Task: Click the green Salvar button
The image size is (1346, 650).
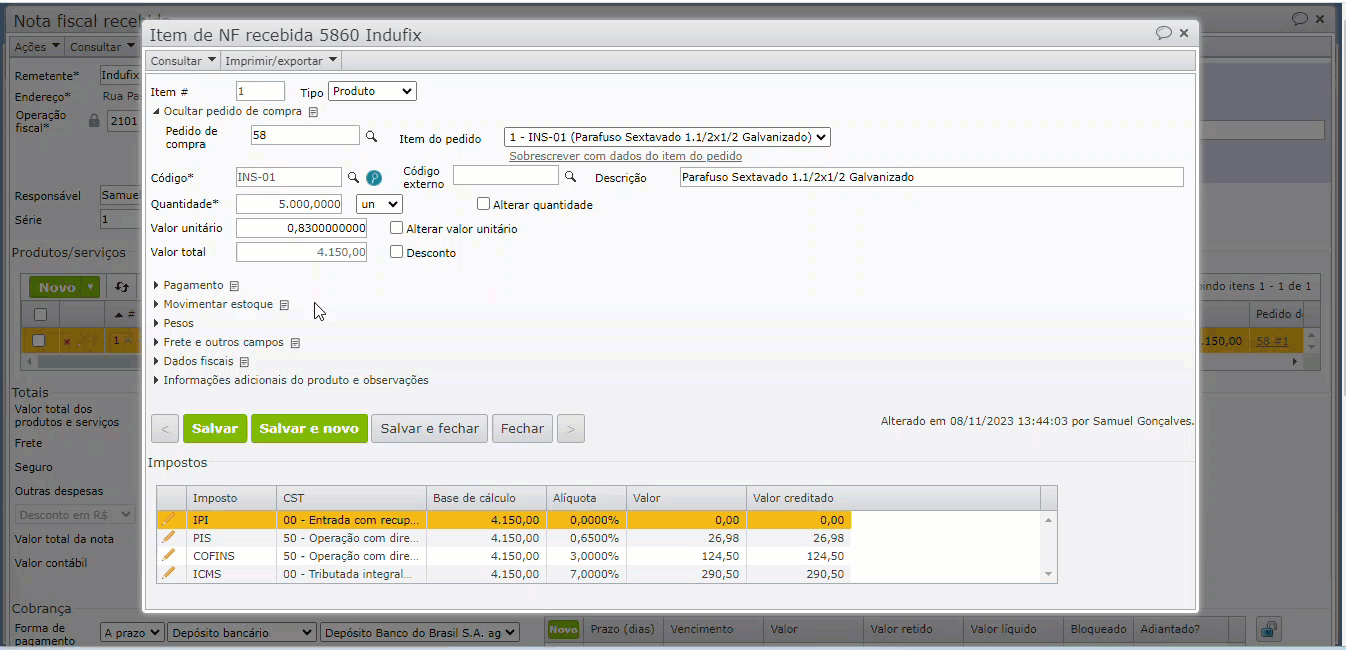Action: 215,429
